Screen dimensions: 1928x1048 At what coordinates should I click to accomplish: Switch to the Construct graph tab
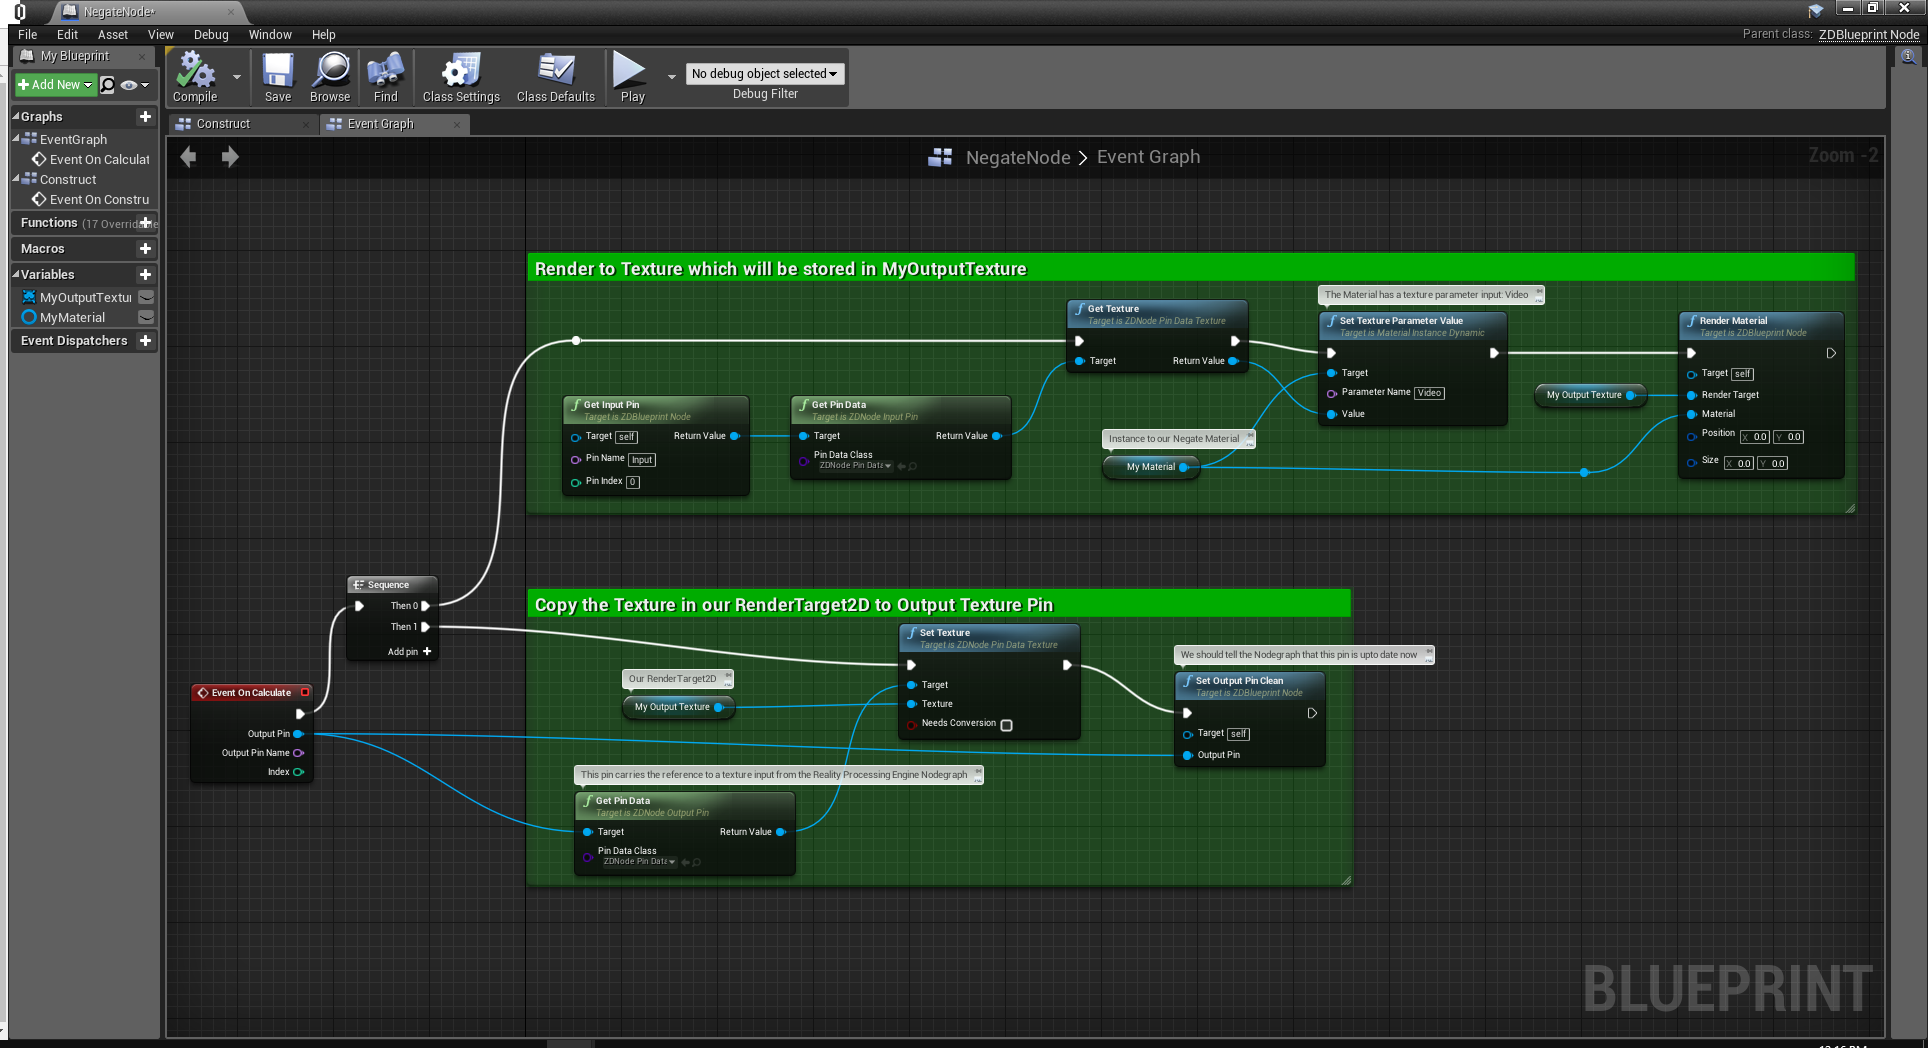(x=223, y=124)
